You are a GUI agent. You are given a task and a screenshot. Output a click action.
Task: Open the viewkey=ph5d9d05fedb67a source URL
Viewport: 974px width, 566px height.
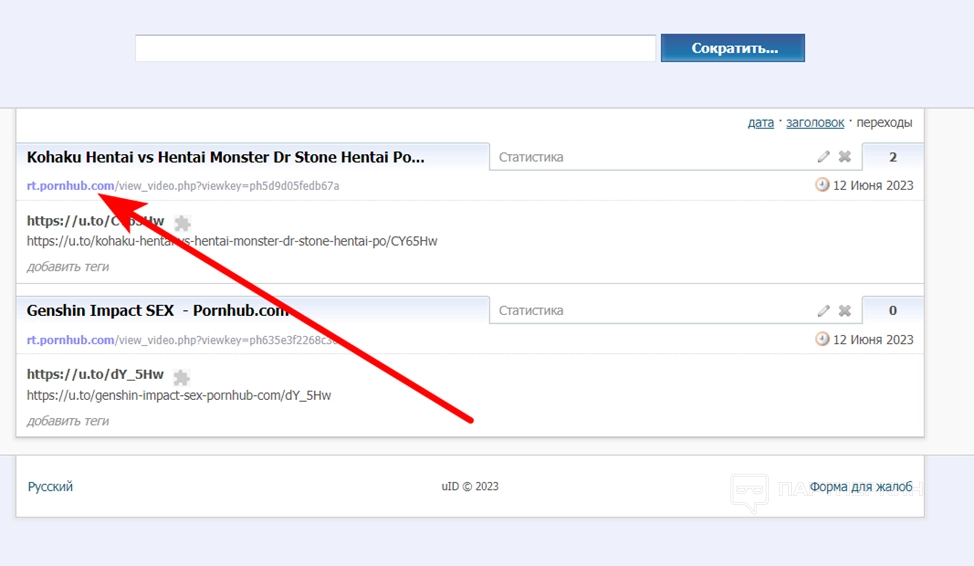(183, 186)
